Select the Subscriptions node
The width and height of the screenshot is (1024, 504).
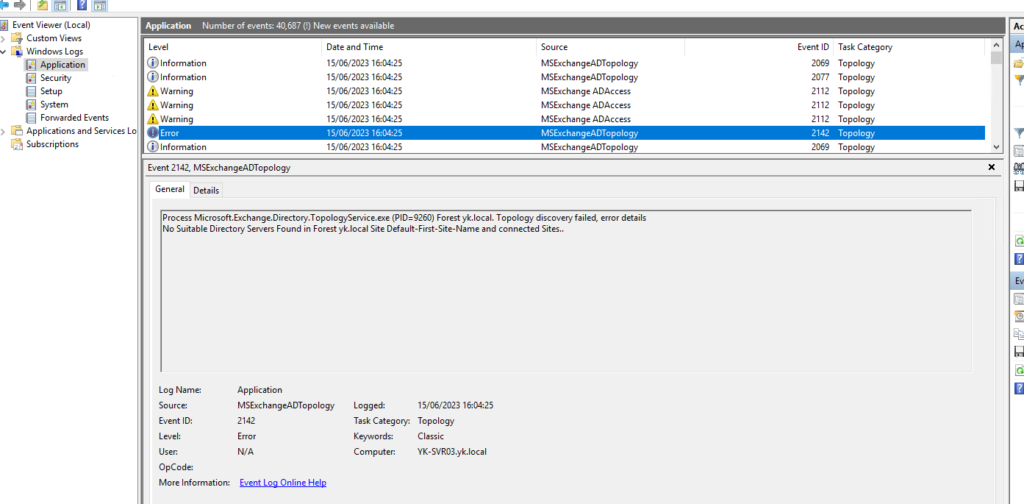52,144
